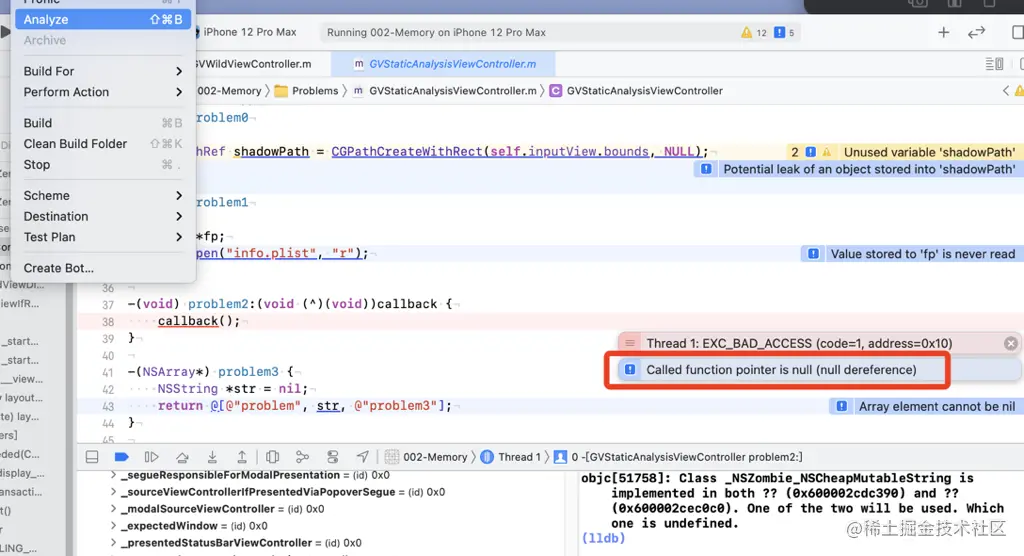Viewport: 1024px width, 556px height.
Task: Click the icon beside Potential leak message
Action: point(706,169)
